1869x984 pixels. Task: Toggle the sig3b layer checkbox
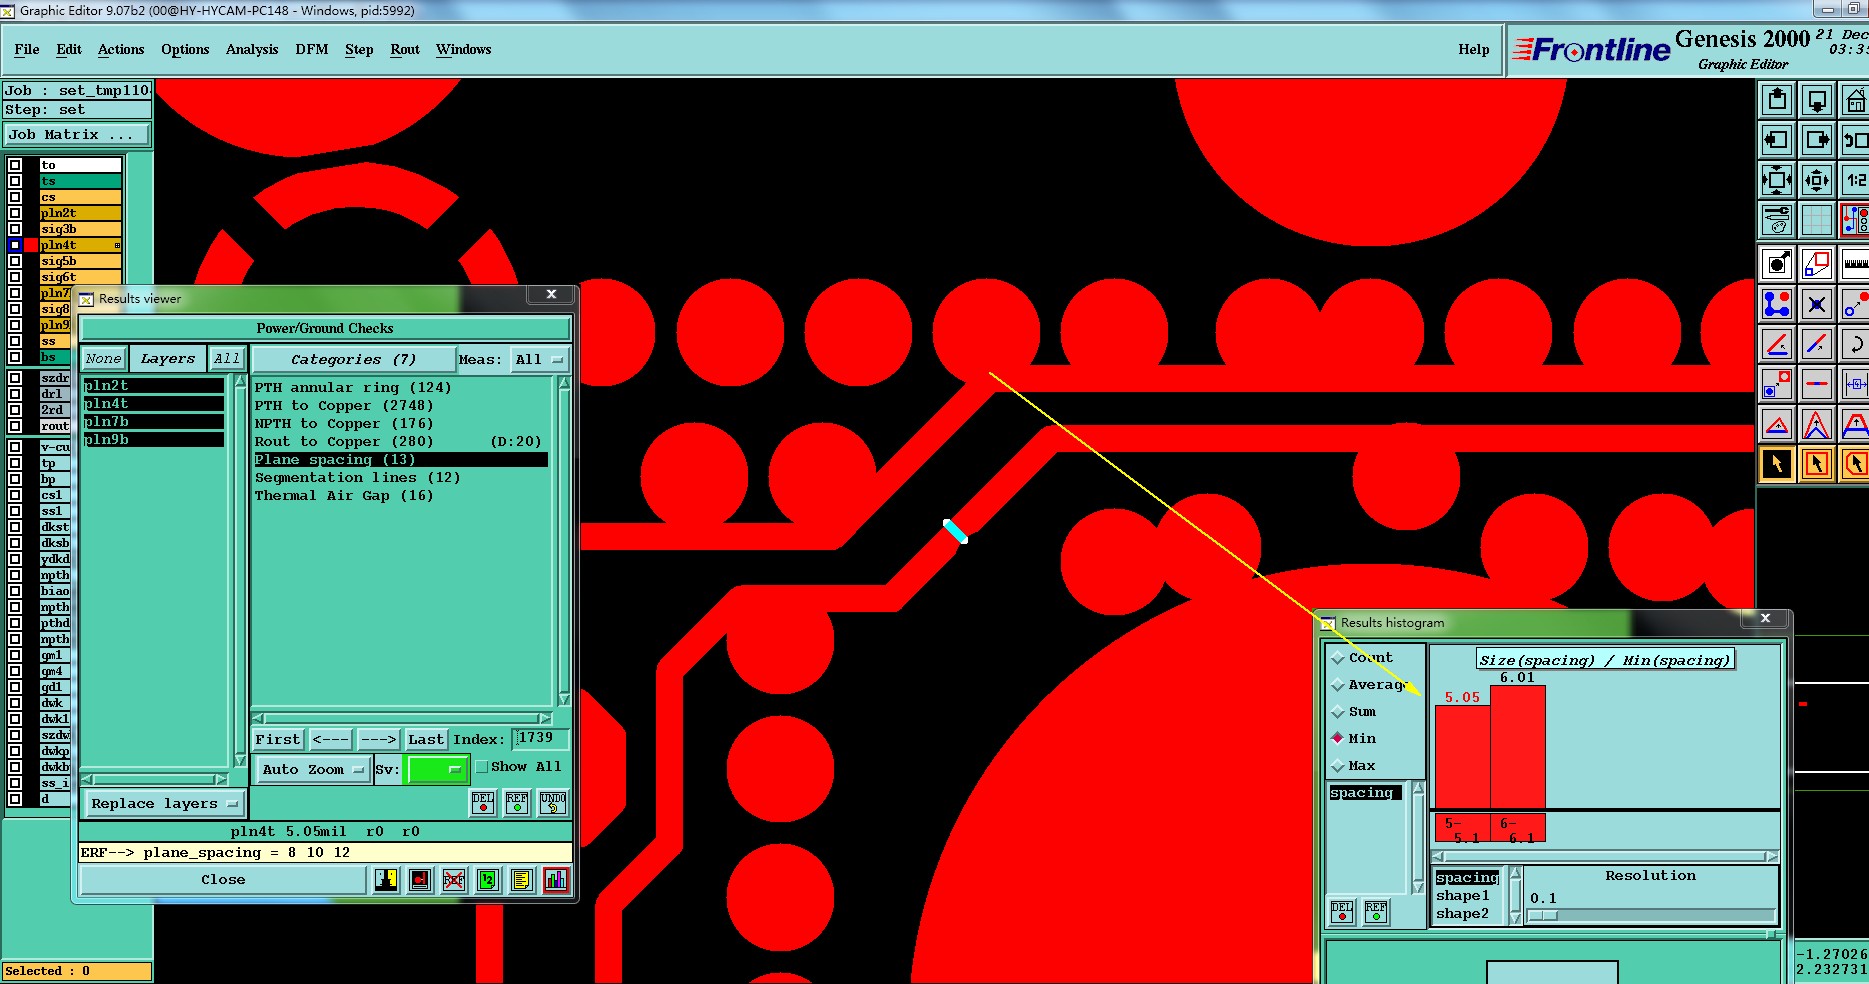point(15,229)
